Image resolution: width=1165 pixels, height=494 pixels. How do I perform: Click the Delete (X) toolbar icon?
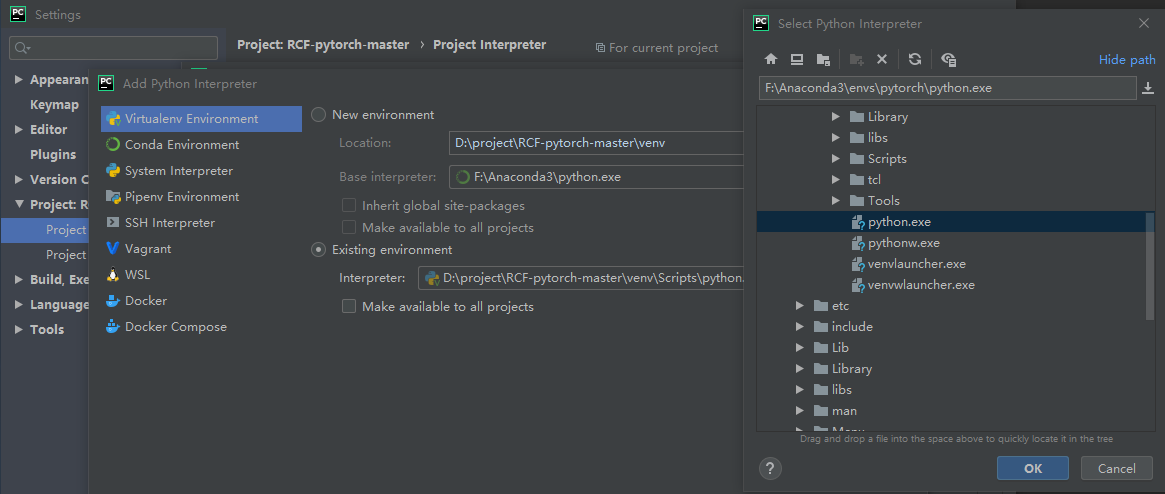tap(882, 60)
